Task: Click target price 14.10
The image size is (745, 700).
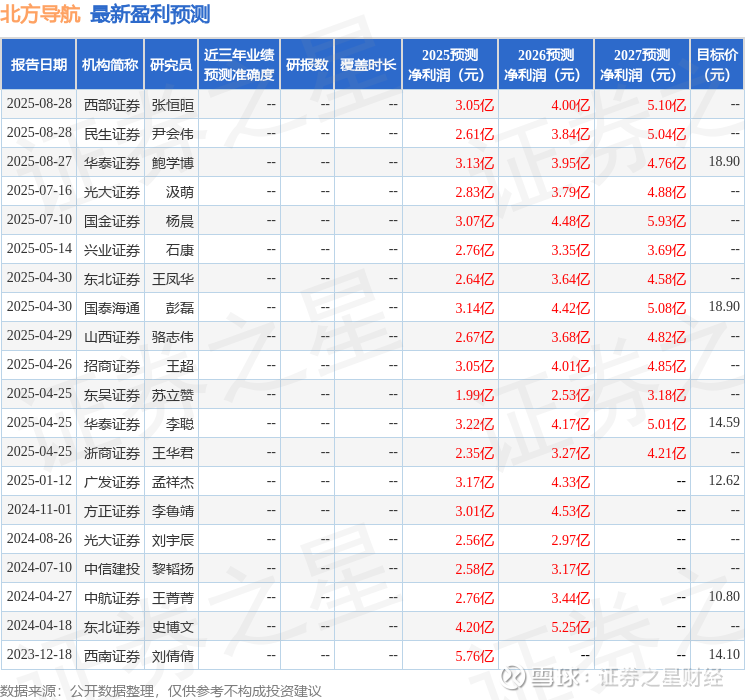Action: coord(724,654)
